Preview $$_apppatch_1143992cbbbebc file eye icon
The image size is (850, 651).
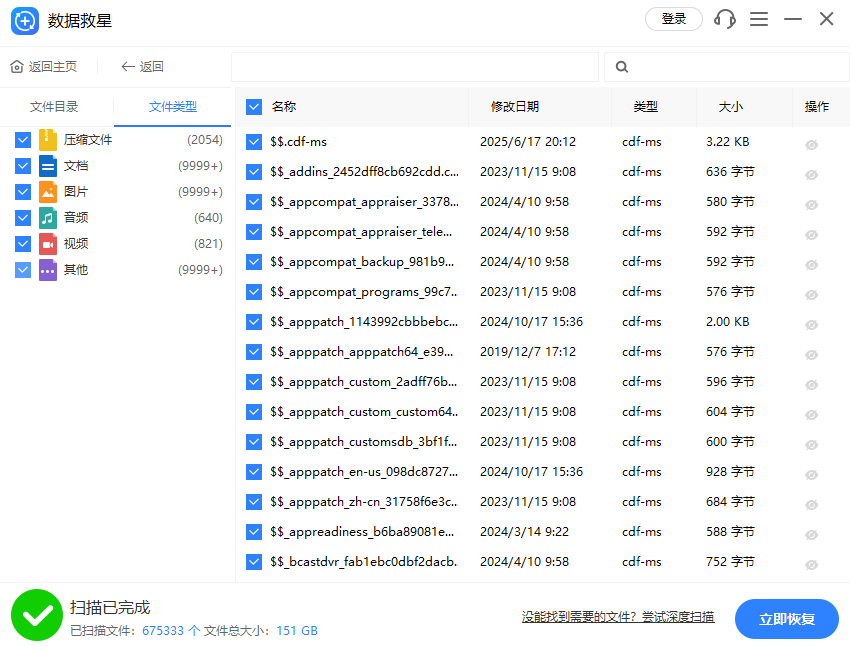point(812,325)
